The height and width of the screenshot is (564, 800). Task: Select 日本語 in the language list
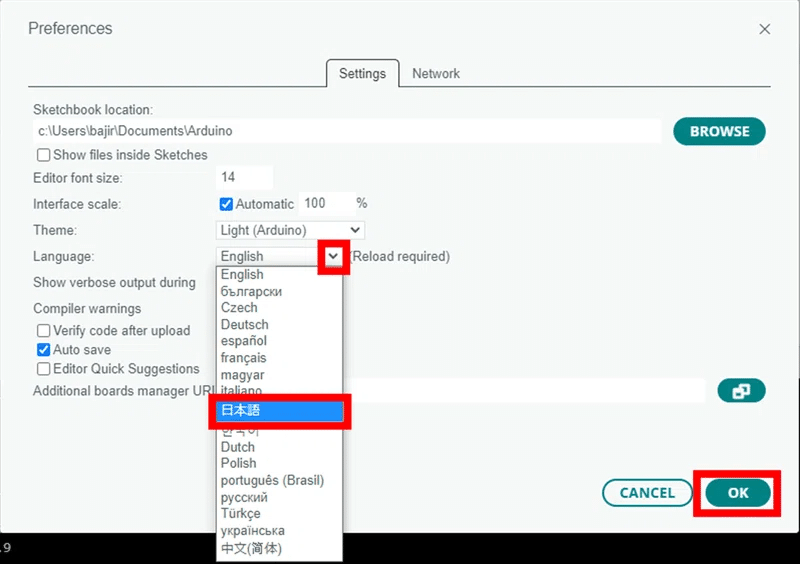pos(279,411)
